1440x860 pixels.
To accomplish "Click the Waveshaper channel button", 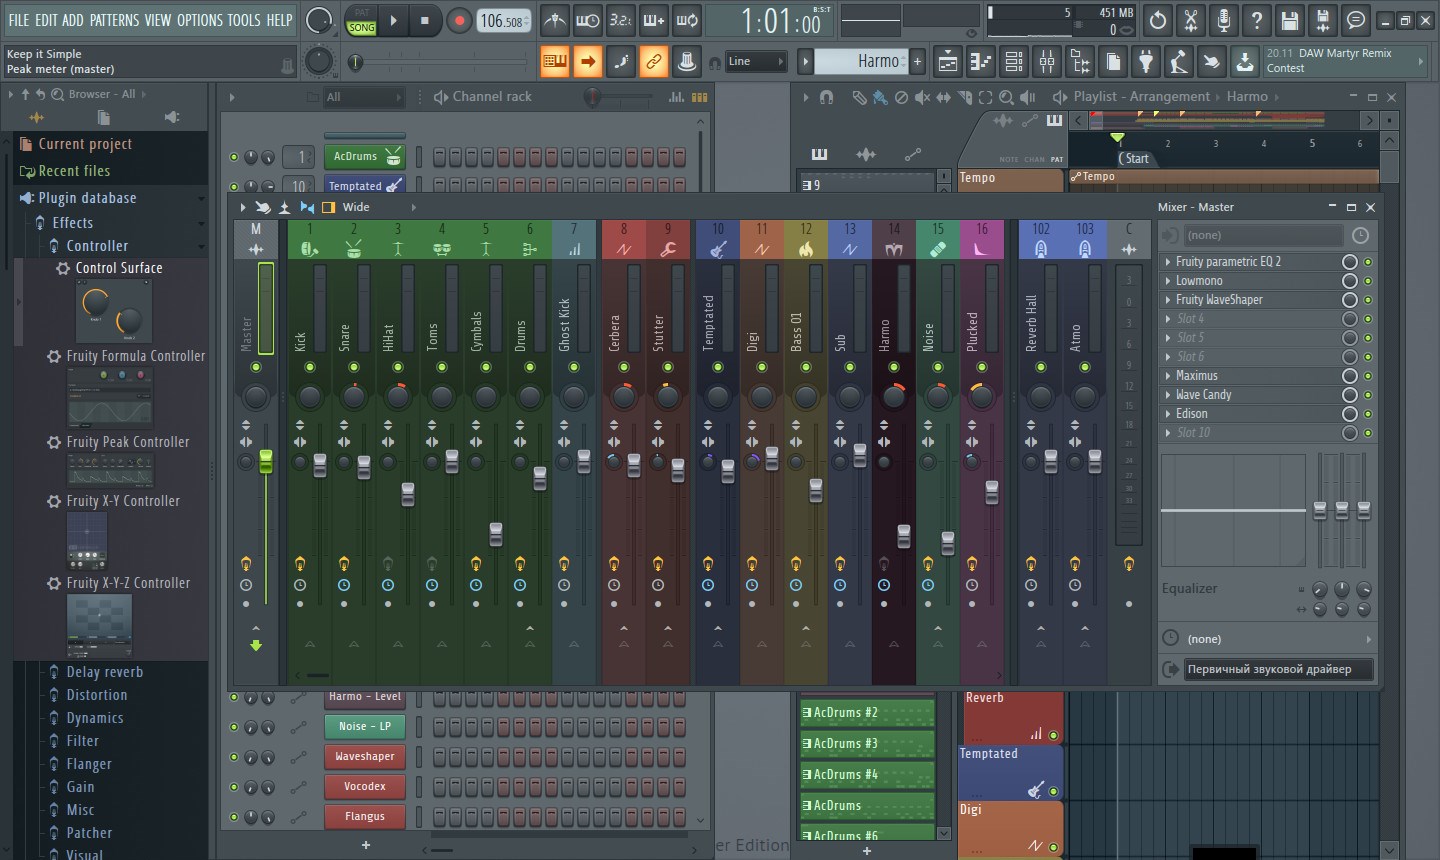I will (x=365, y=757).
